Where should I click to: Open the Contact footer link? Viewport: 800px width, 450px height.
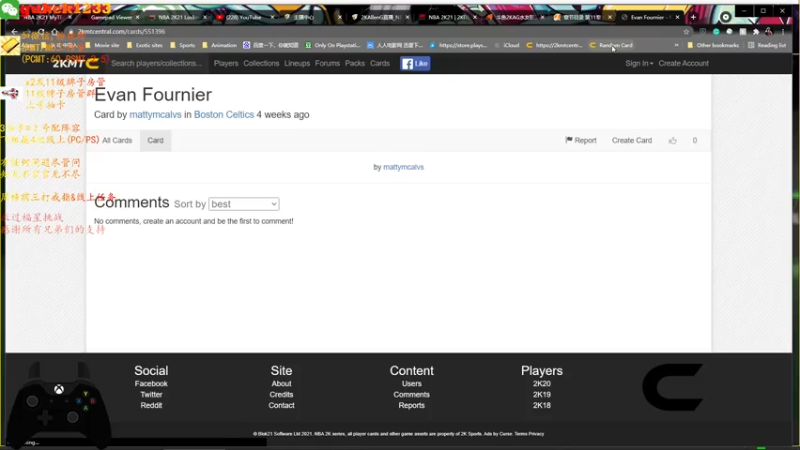(x=281, y=405)
